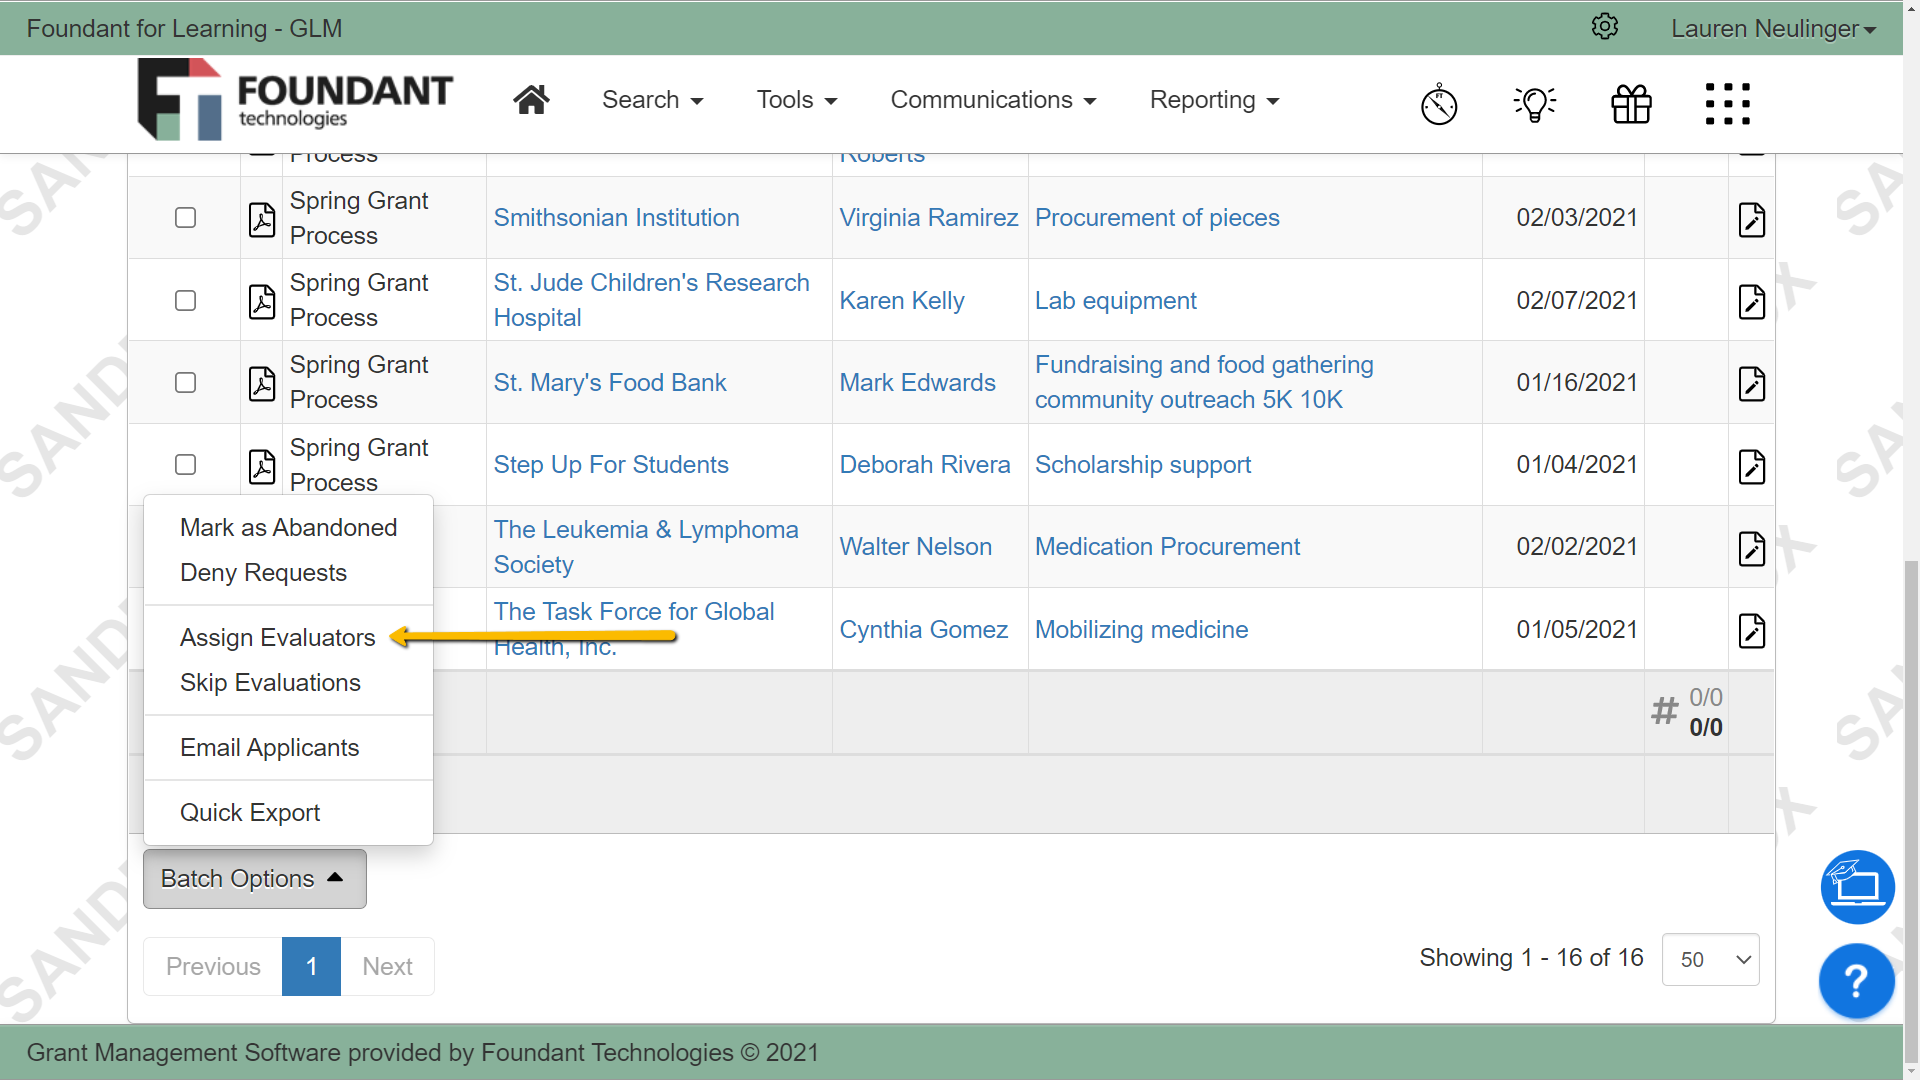Image resolution: width=1920 pixels, height=1080 pixels.
Task: Open the gift icon in the top navigation
Action: [x=1630, y=103]
